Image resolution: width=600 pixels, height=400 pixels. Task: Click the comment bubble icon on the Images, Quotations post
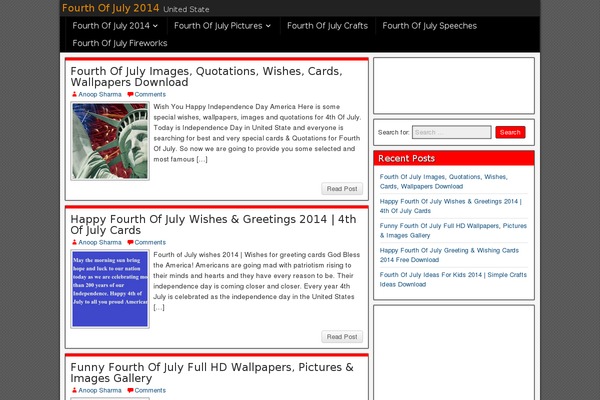[130, 94]
